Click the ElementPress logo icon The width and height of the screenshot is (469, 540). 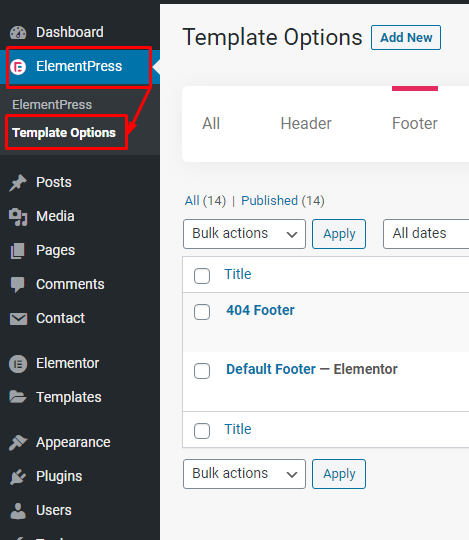[18, 67]
